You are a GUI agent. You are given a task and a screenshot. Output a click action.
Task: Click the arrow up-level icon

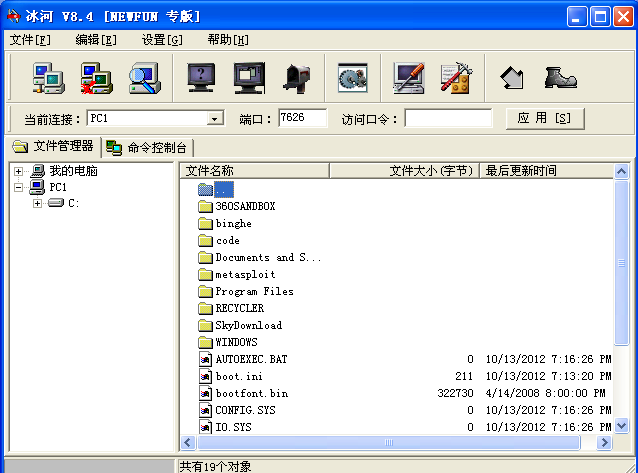click(512, 78)
